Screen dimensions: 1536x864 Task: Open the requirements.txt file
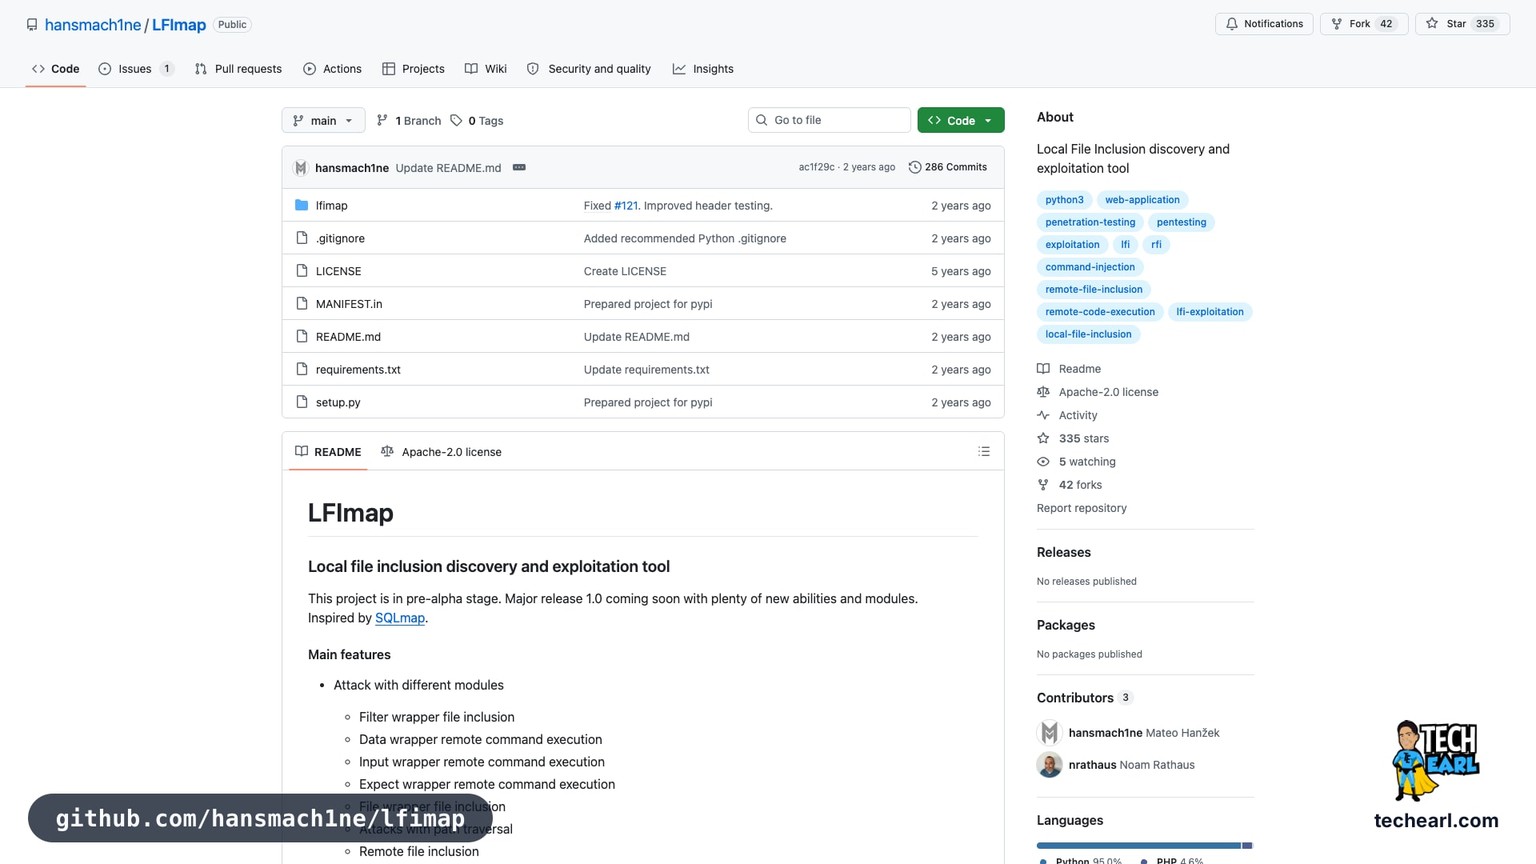coord(358,369)
